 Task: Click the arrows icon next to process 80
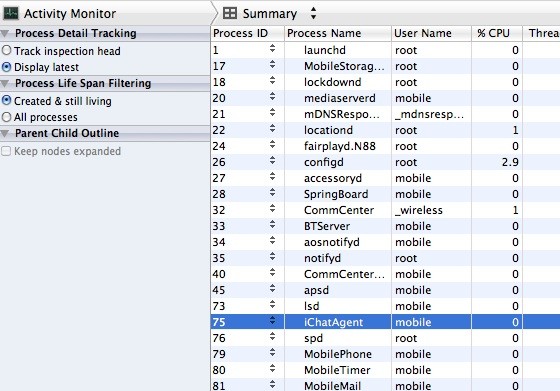tap(272, 369)
